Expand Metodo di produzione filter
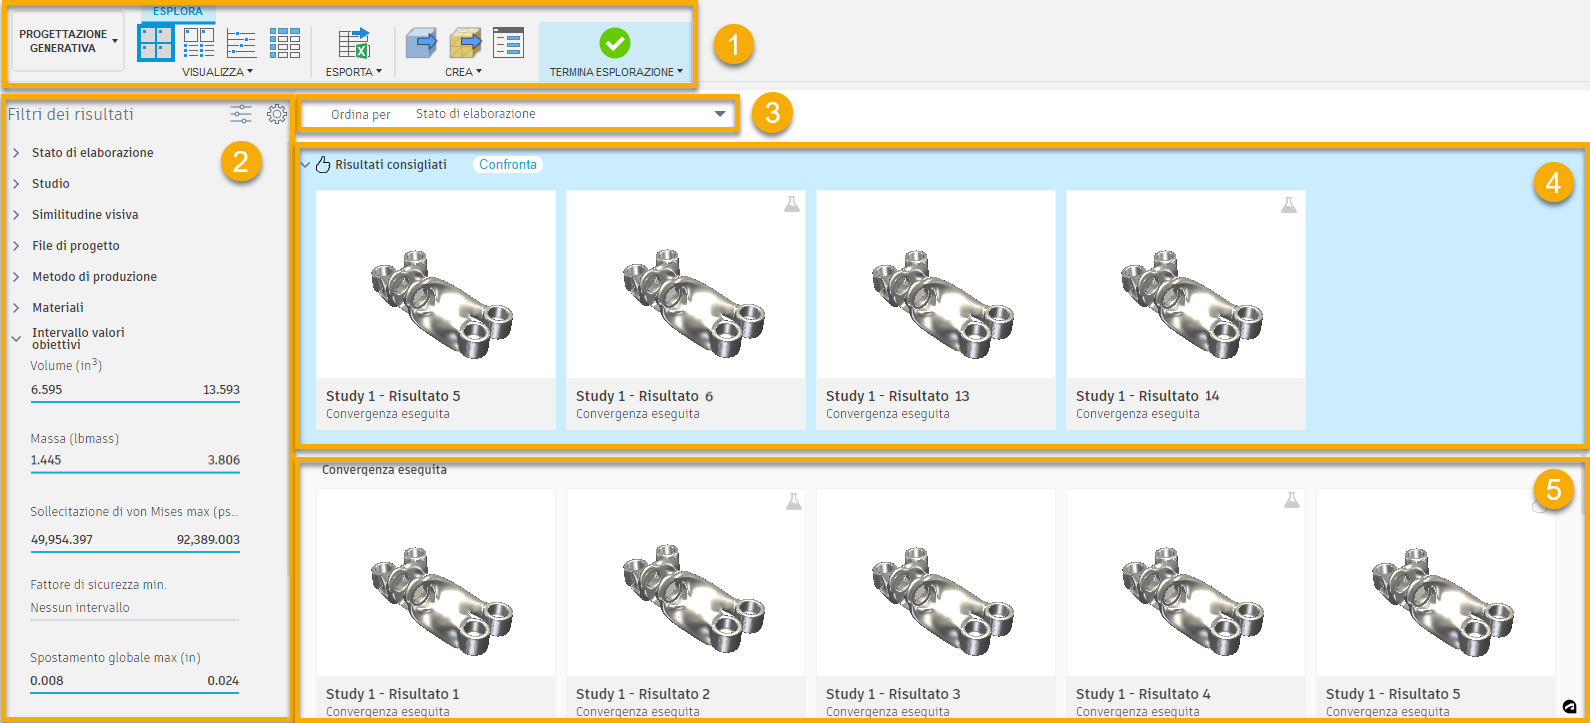 (x=16, y=277)
